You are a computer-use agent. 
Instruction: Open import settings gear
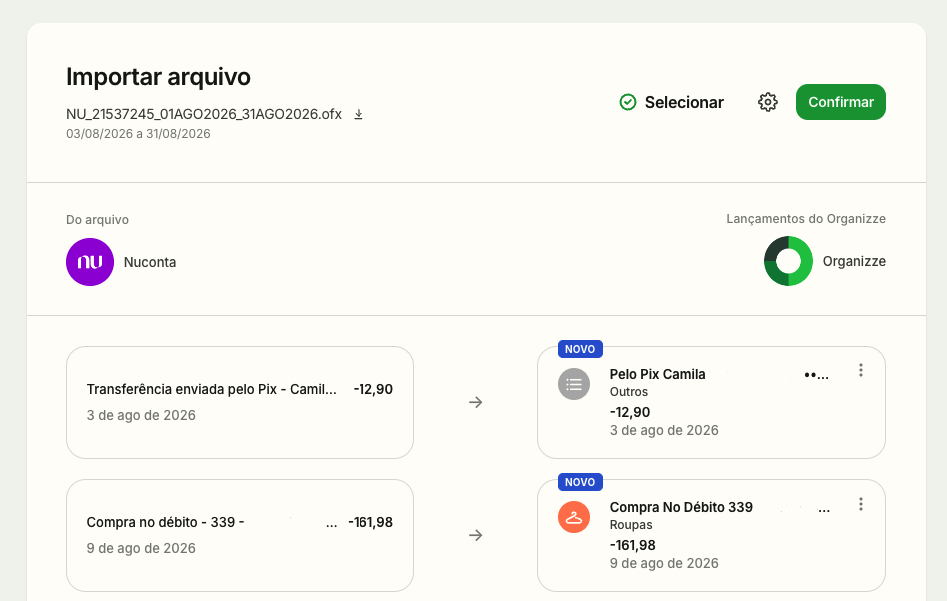(x=768, y=102)
